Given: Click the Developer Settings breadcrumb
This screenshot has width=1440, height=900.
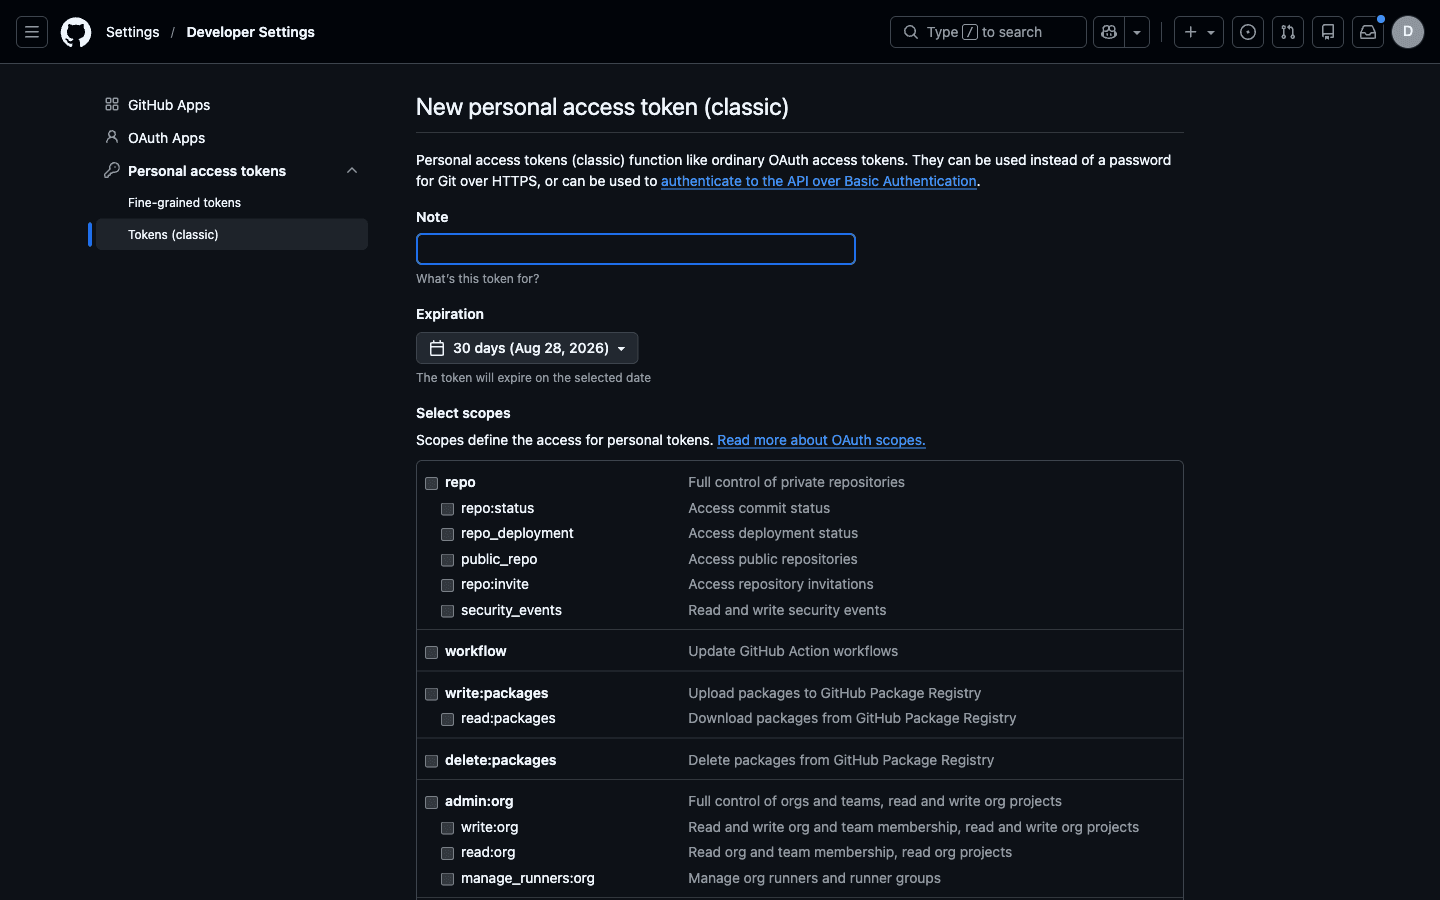Looking at the screenshot, I should tap(251, 32).
